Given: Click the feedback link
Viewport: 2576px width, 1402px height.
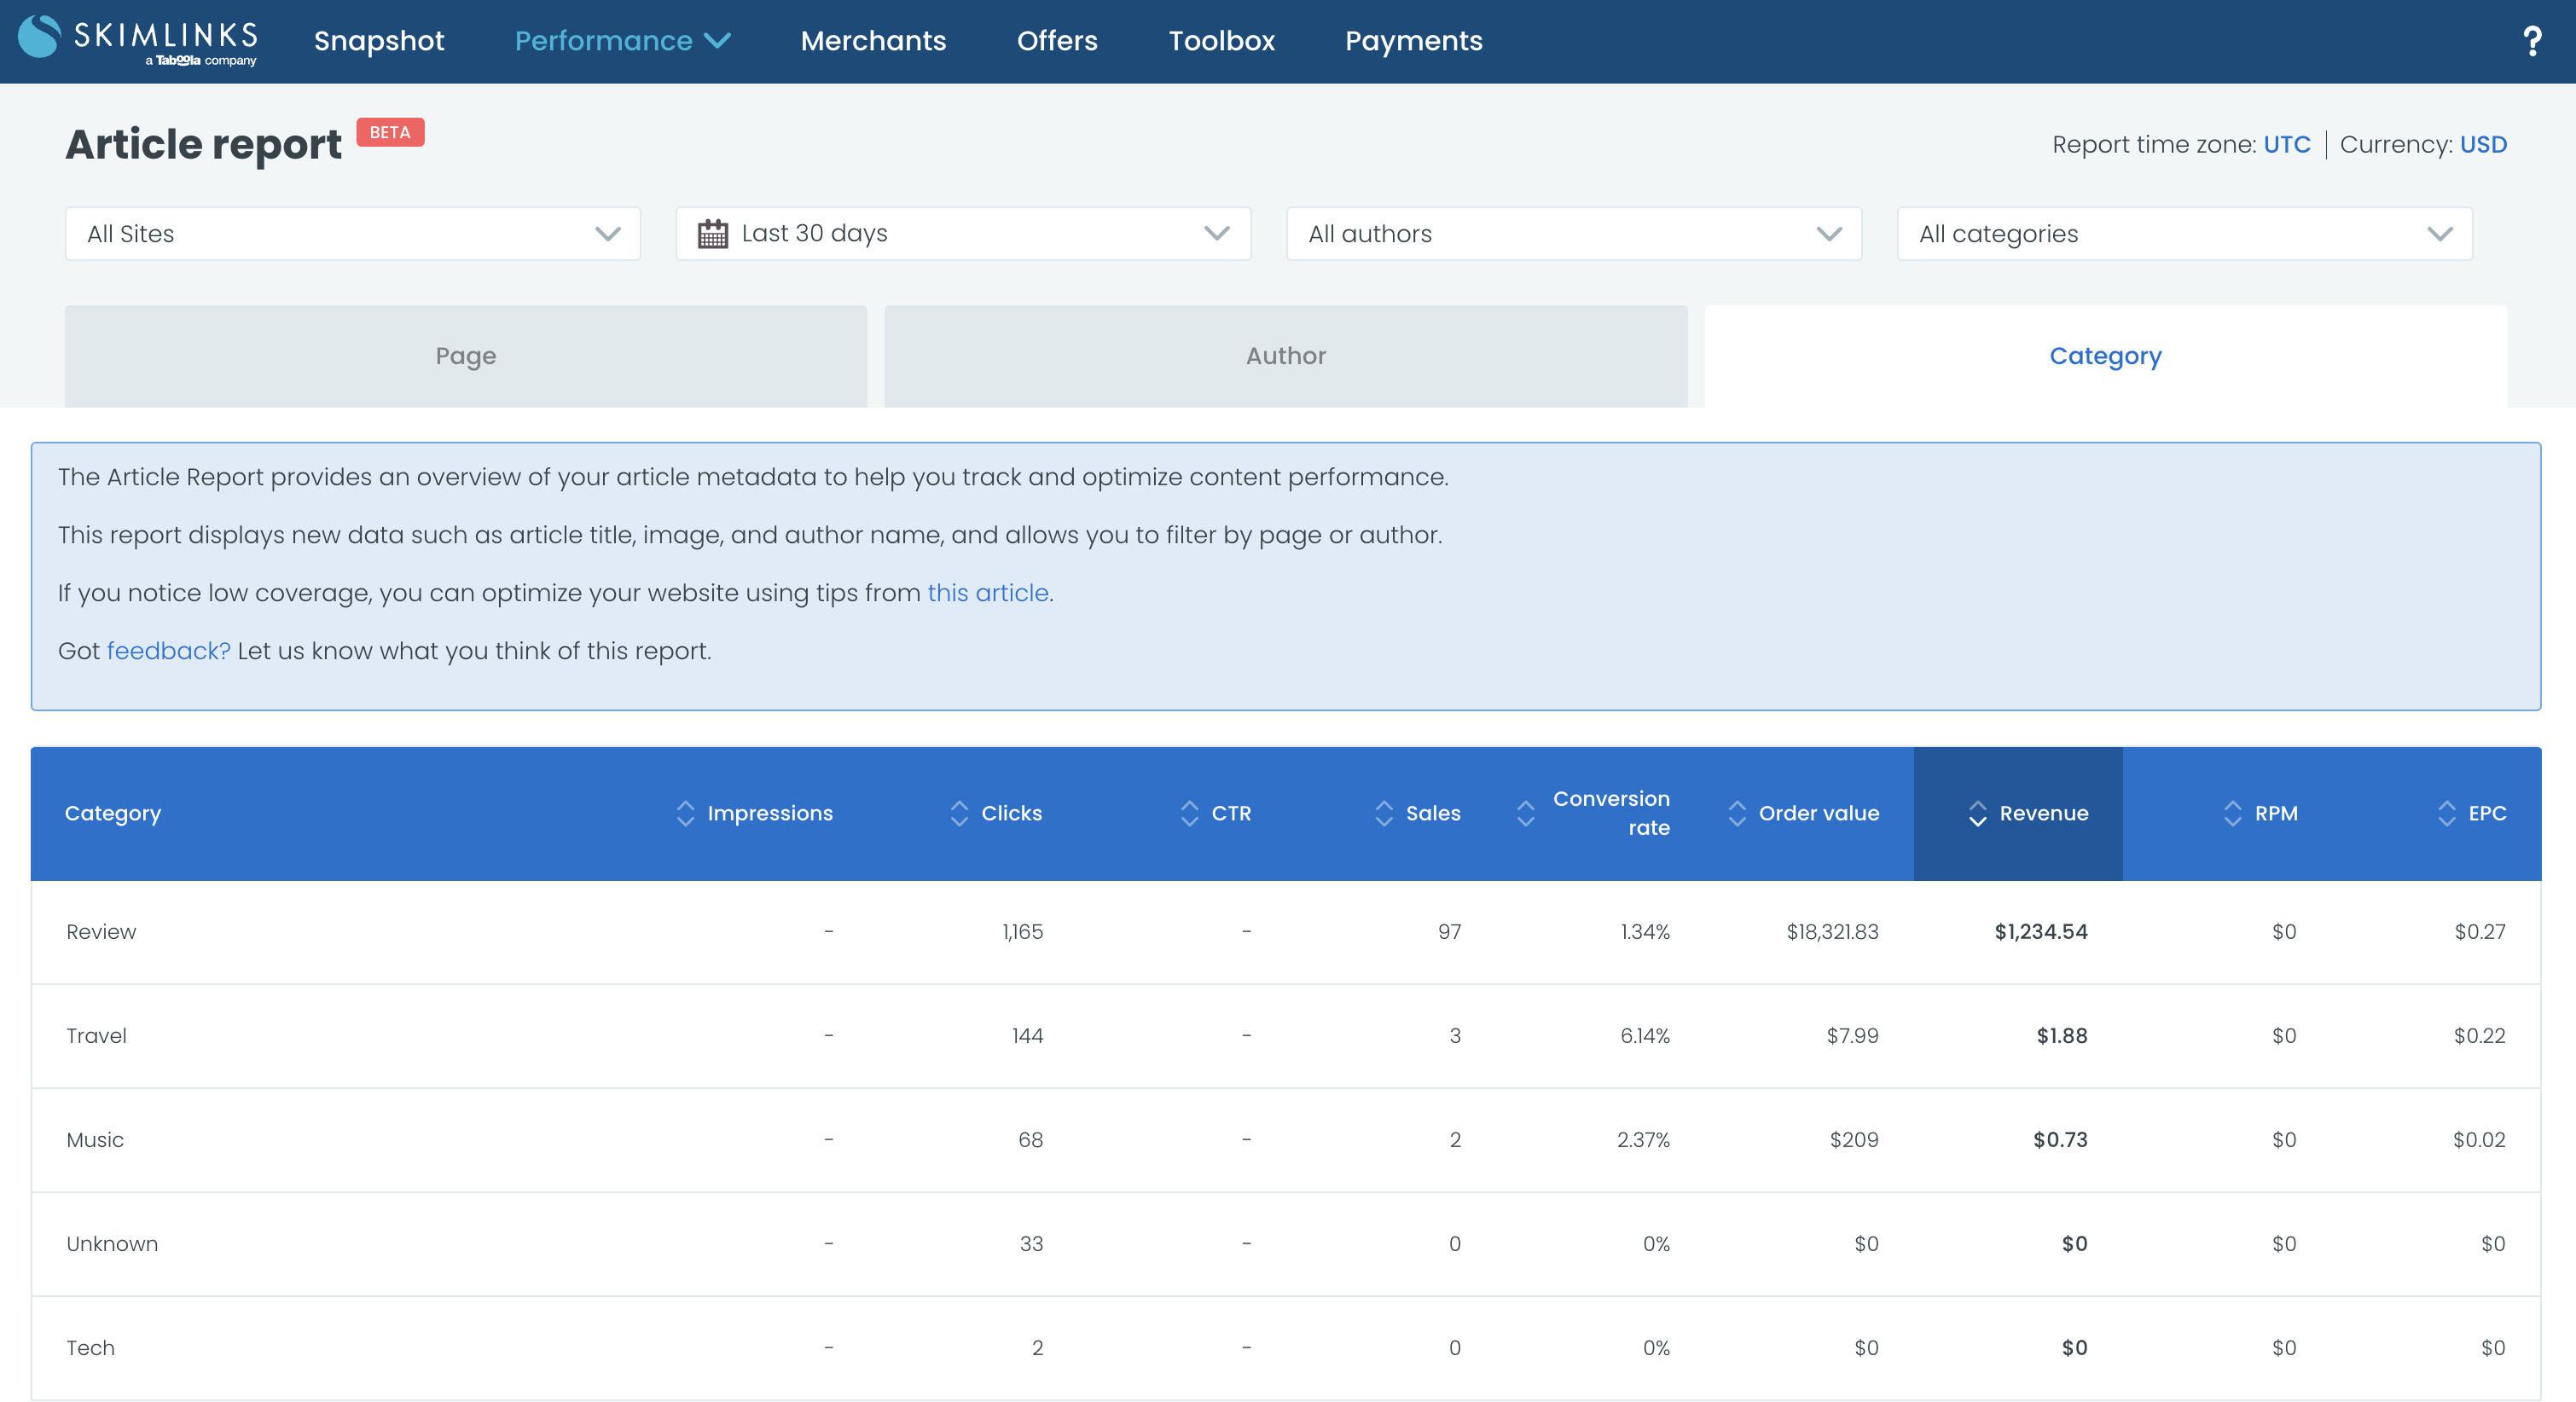Looking at the screenshot, I should click(x=168, y=651).
